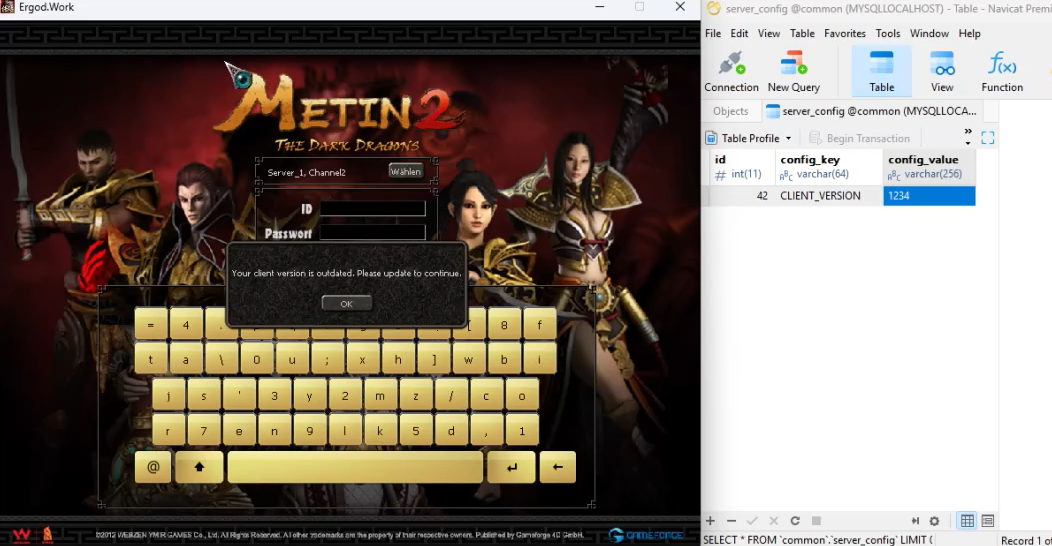Switch to grid view mode

click(x=967, y=521)
